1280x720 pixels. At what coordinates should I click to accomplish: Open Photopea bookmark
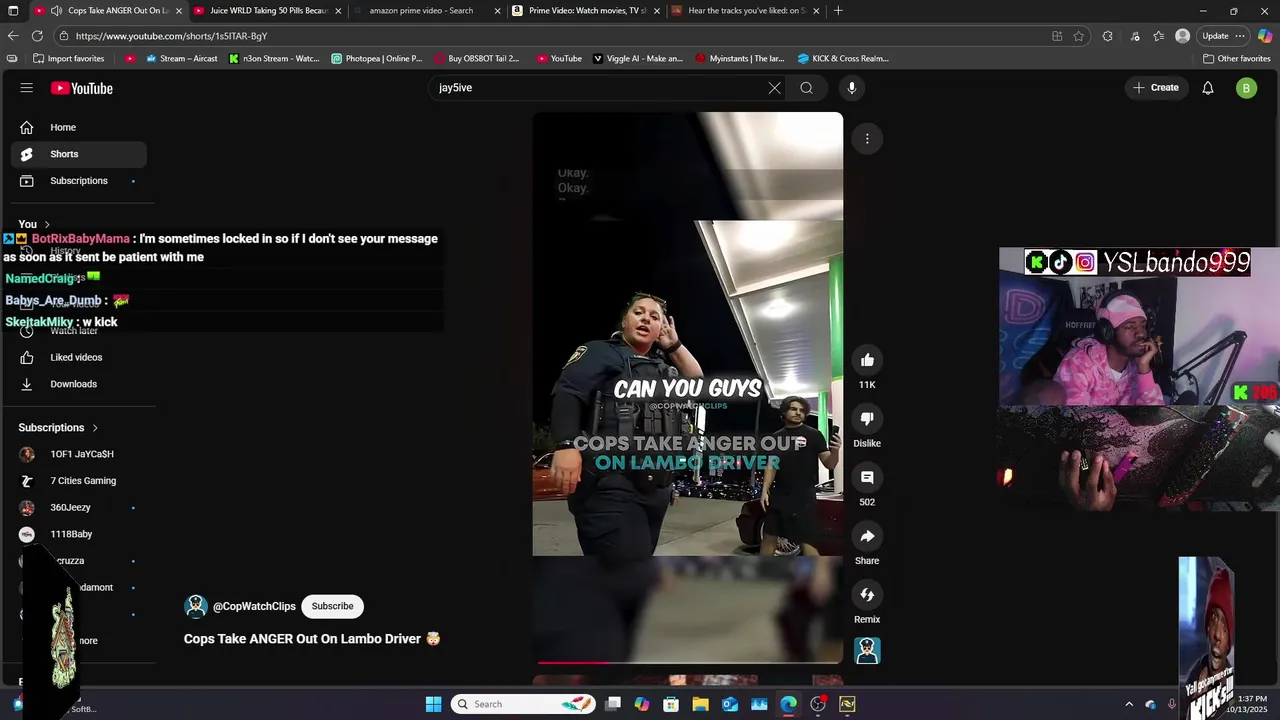(x=376, y=58)
